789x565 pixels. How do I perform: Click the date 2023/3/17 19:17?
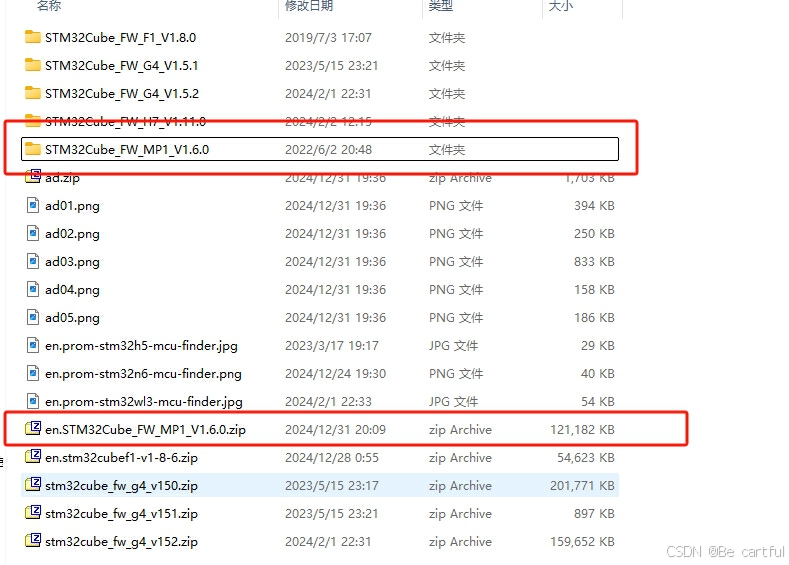point(332,346)
